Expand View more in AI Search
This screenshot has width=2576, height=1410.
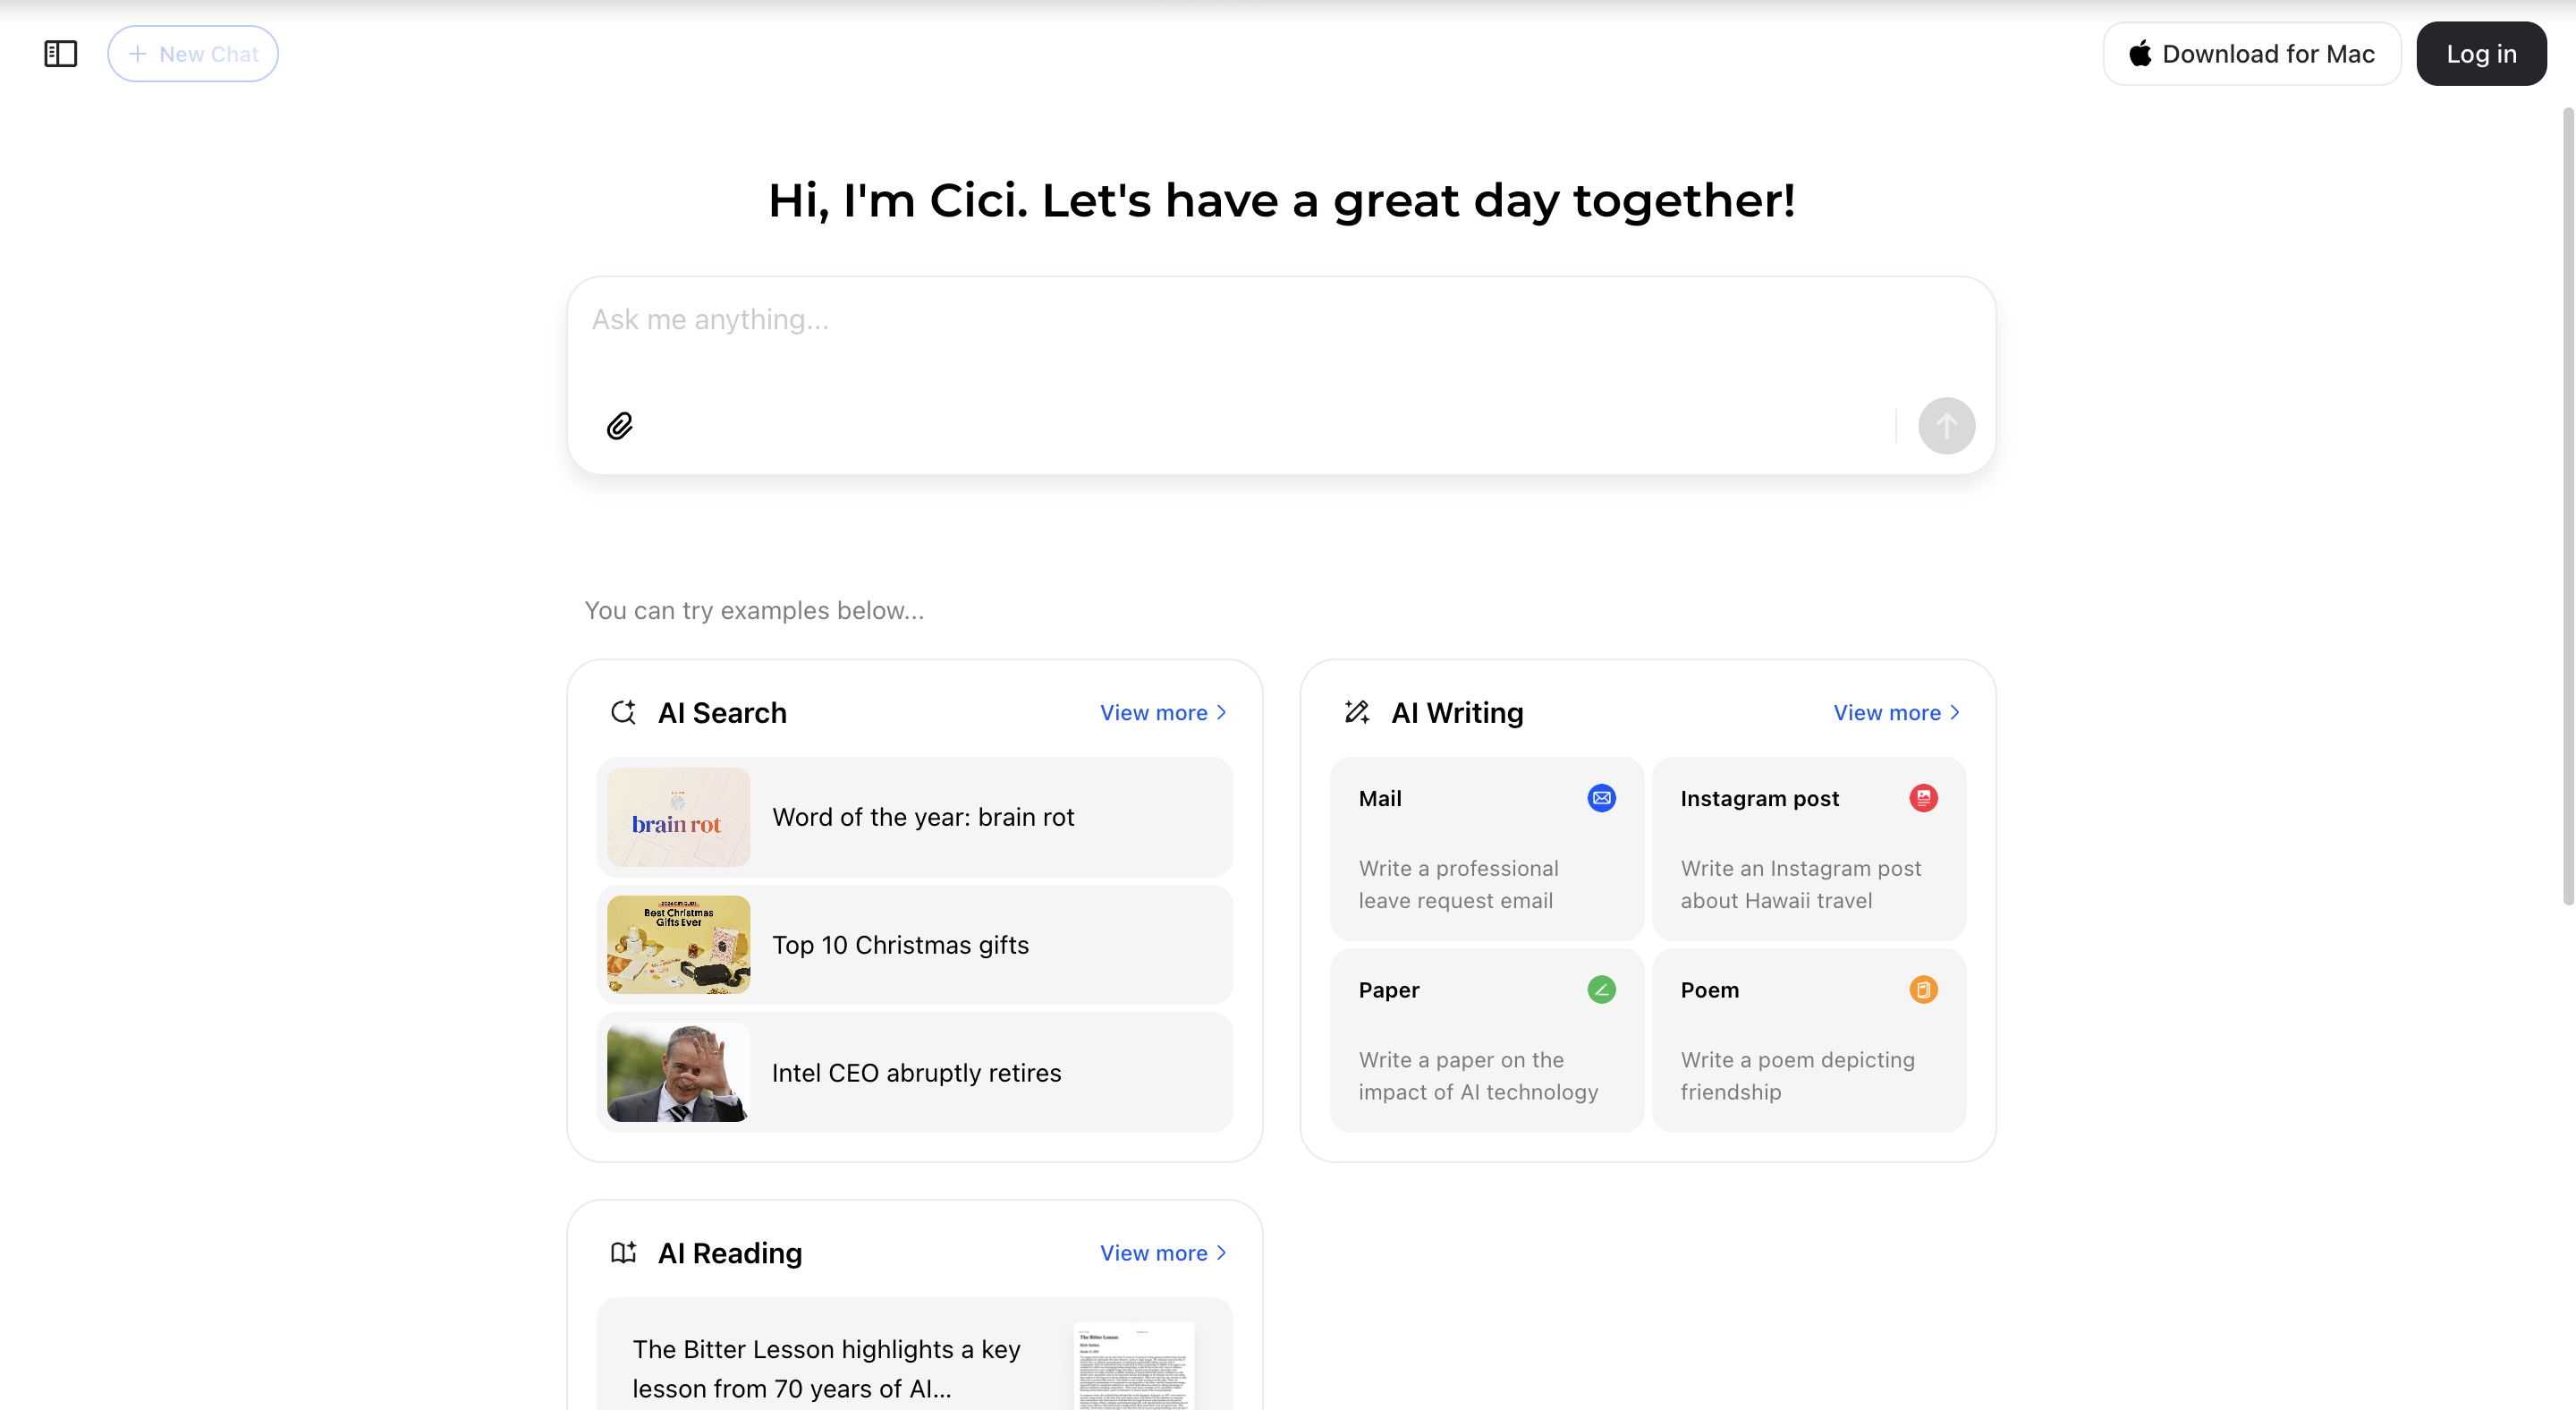point(1162,712)
